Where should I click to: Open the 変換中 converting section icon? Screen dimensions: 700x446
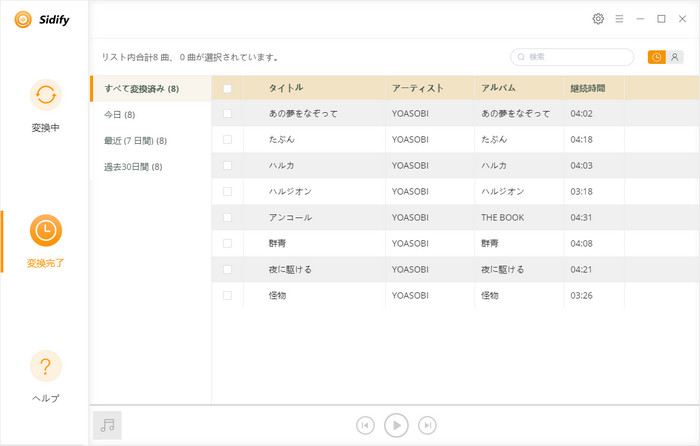point(46,95)
